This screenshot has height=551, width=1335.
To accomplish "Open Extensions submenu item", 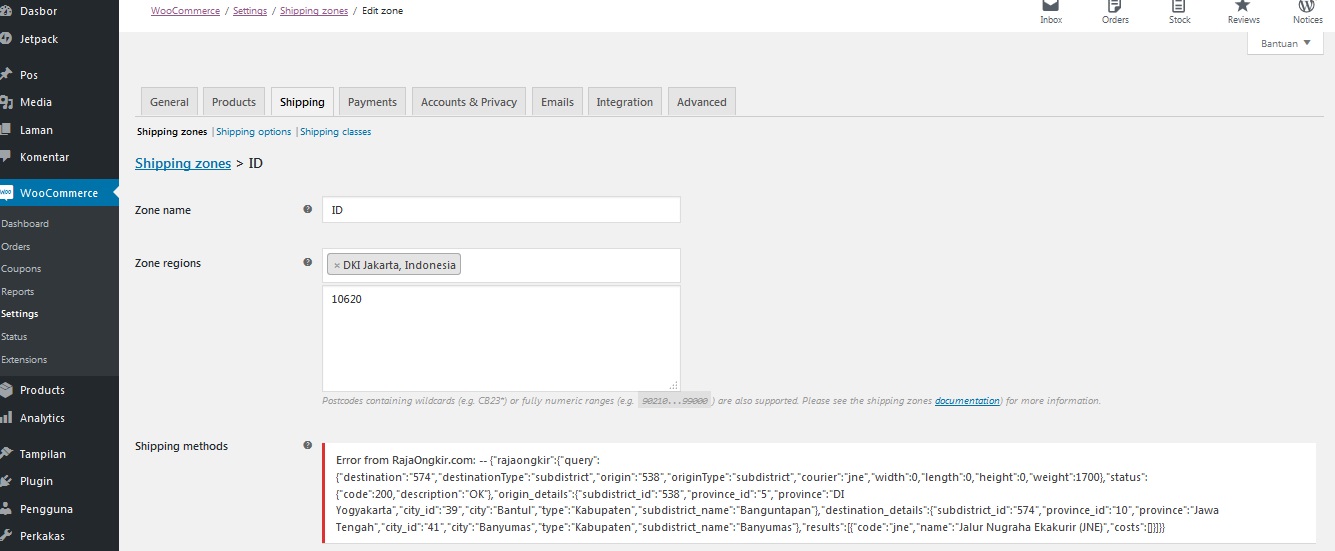I will pos(24,360).
